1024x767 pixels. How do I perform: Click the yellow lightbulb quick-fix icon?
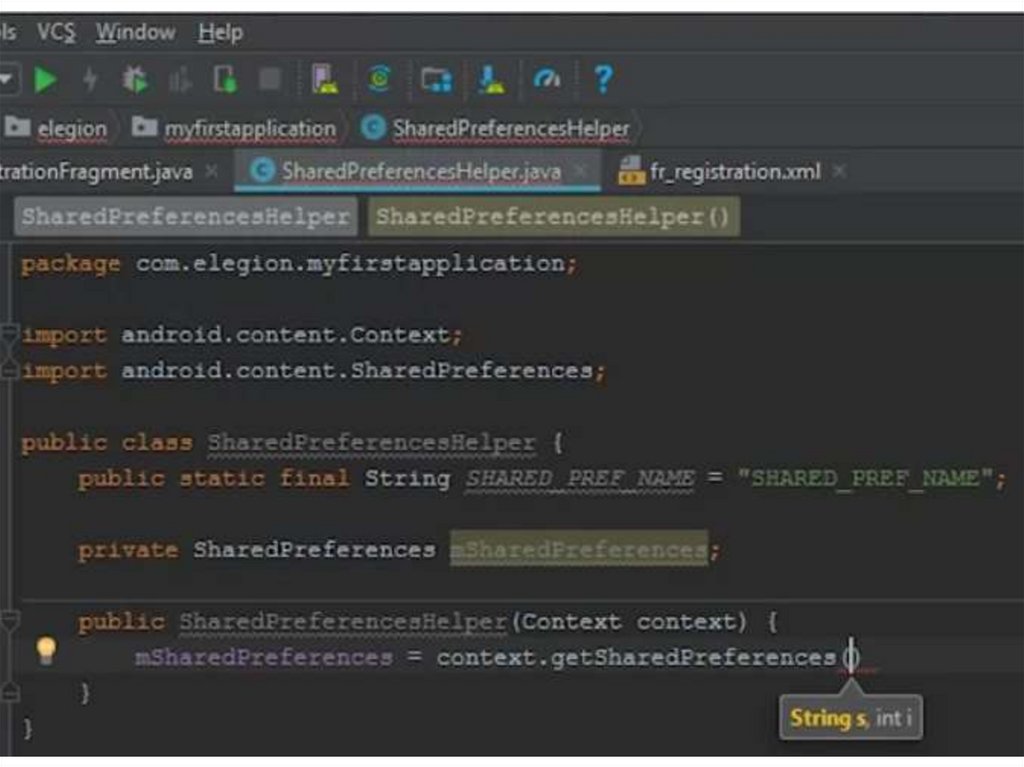pyautogui.click(x=45, y=651)
